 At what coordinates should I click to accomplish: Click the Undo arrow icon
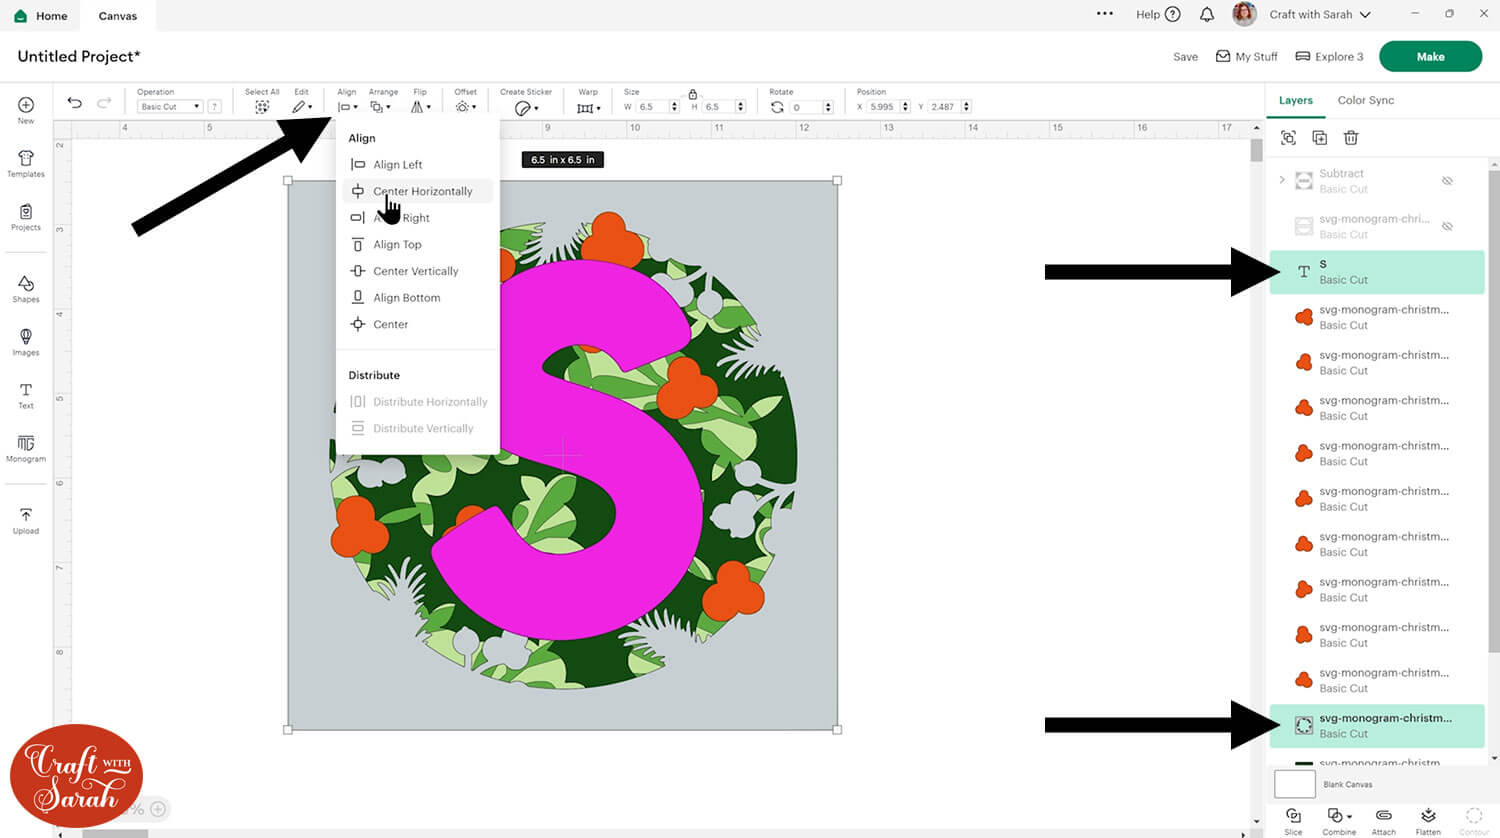(x=74, y=103)
